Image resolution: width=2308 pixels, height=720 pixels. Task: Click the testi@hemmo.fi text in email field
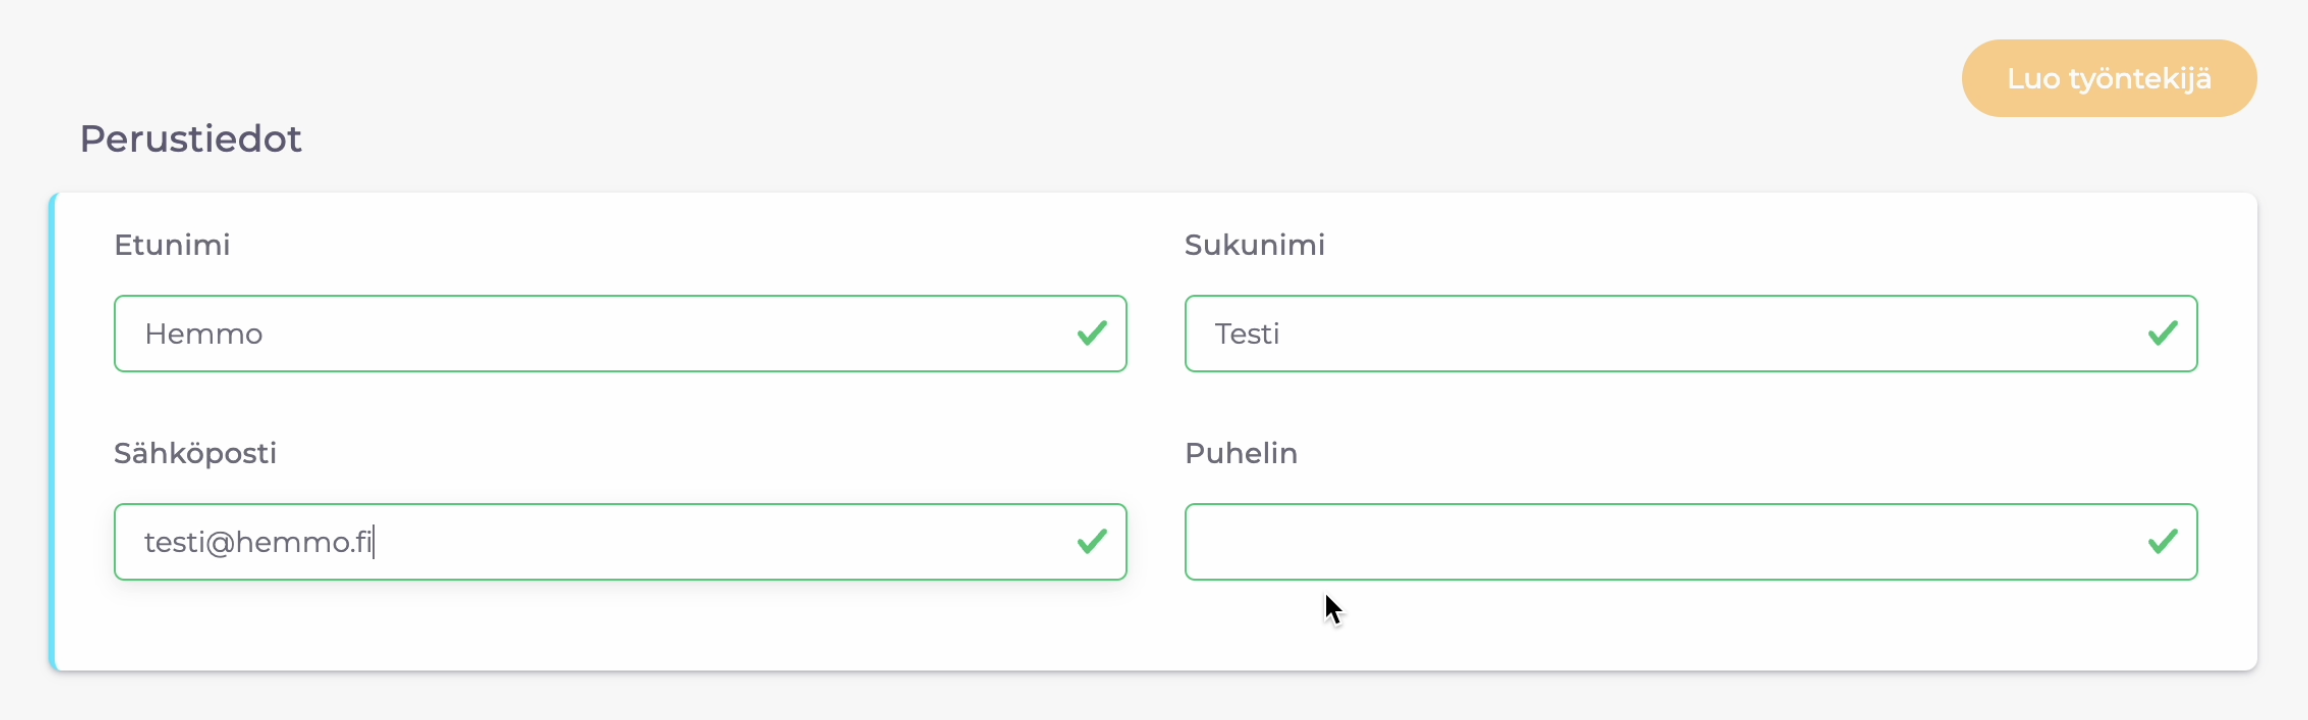point(257,542)
